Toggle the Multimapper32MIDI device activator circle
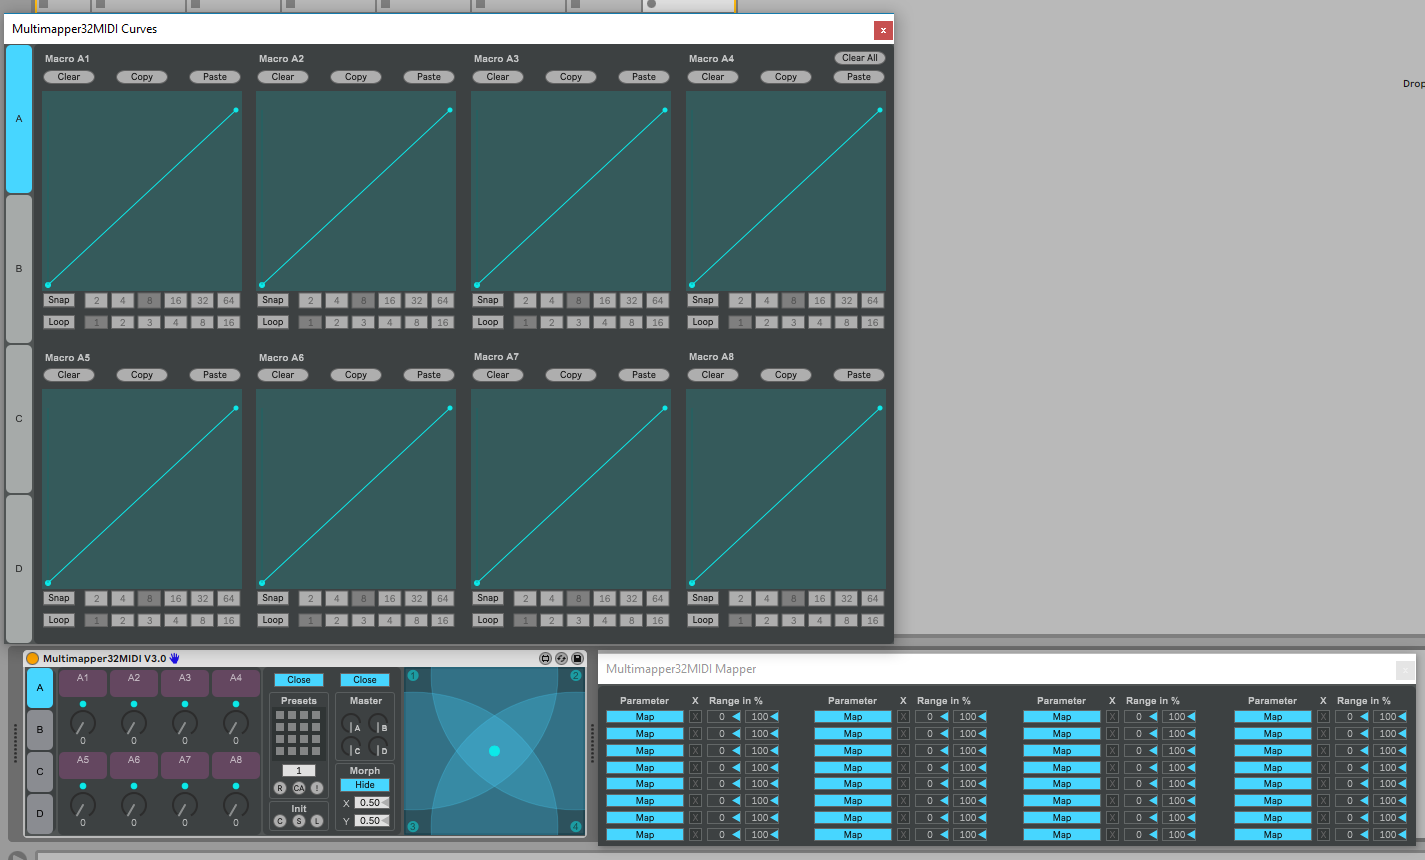The image size is (1425, 860). [32, 658]
